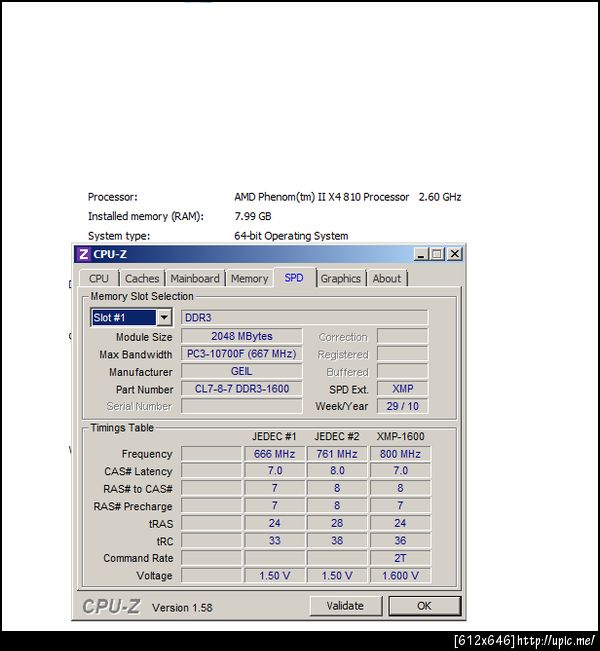
Task: Click the CL7-8-7 DDR3-1600 part number field
Action: tap(242, 389)
